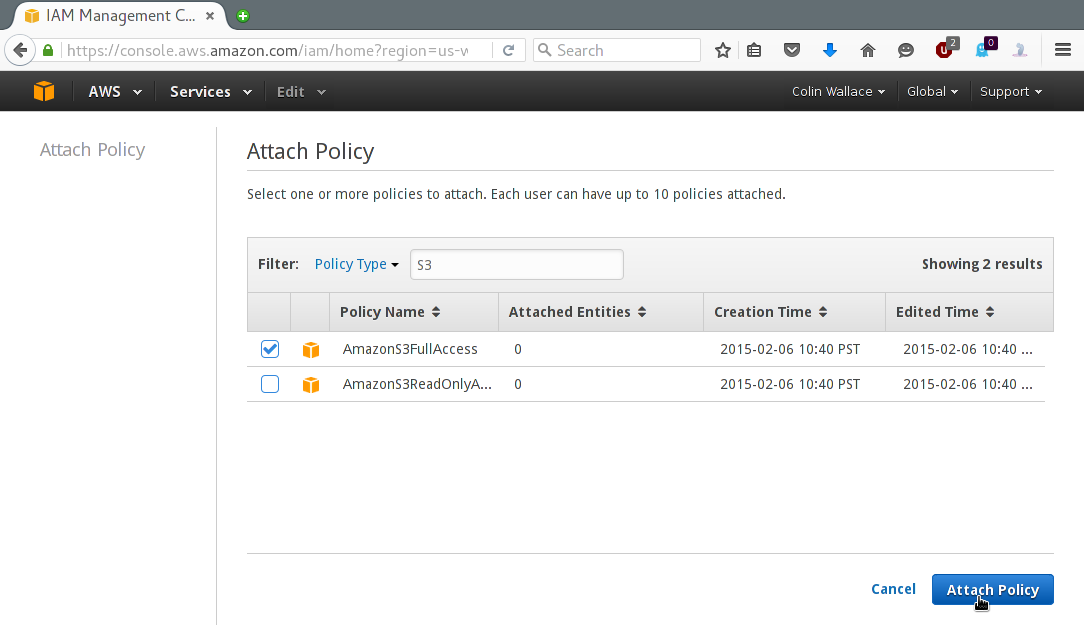Cancel attaching the policy

893,589
